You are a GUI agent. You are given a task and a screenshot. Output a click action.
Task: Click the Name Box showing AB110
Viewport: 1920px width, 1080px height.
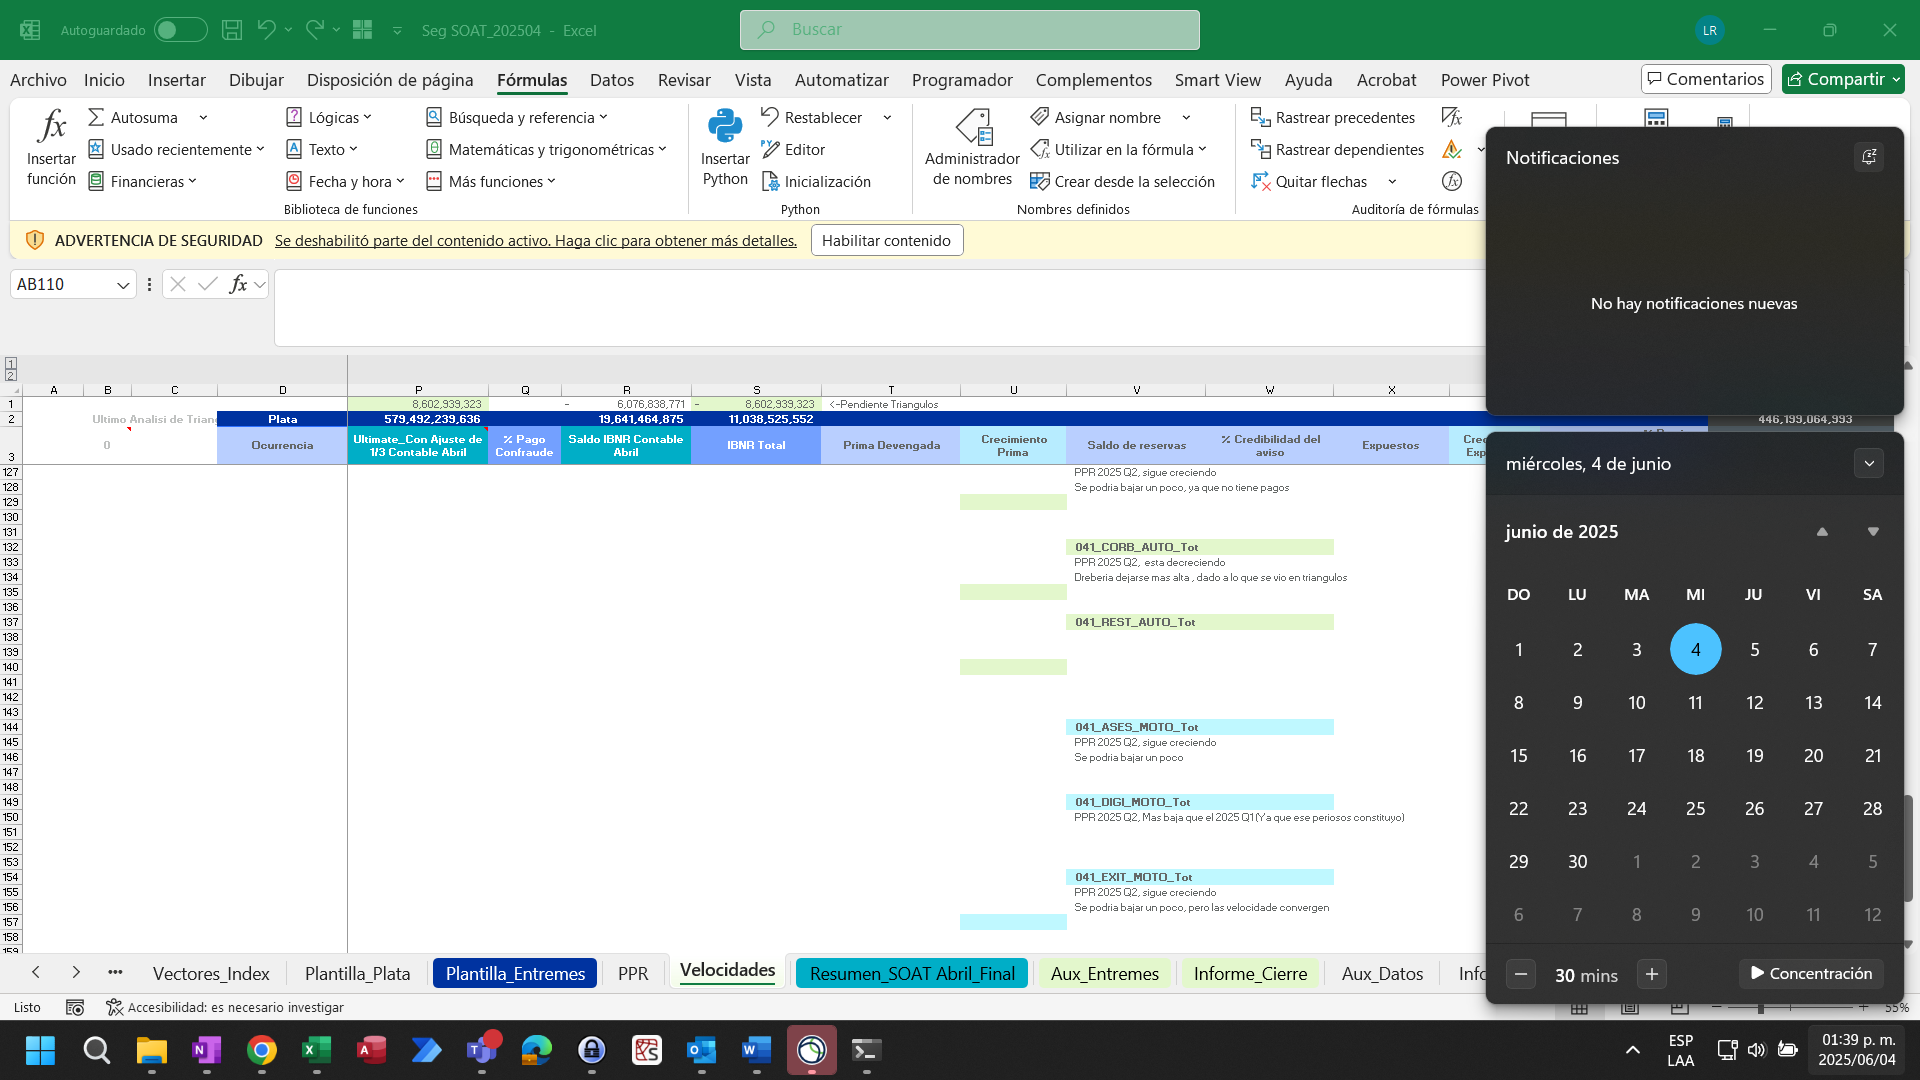click(x=62, y=285)
